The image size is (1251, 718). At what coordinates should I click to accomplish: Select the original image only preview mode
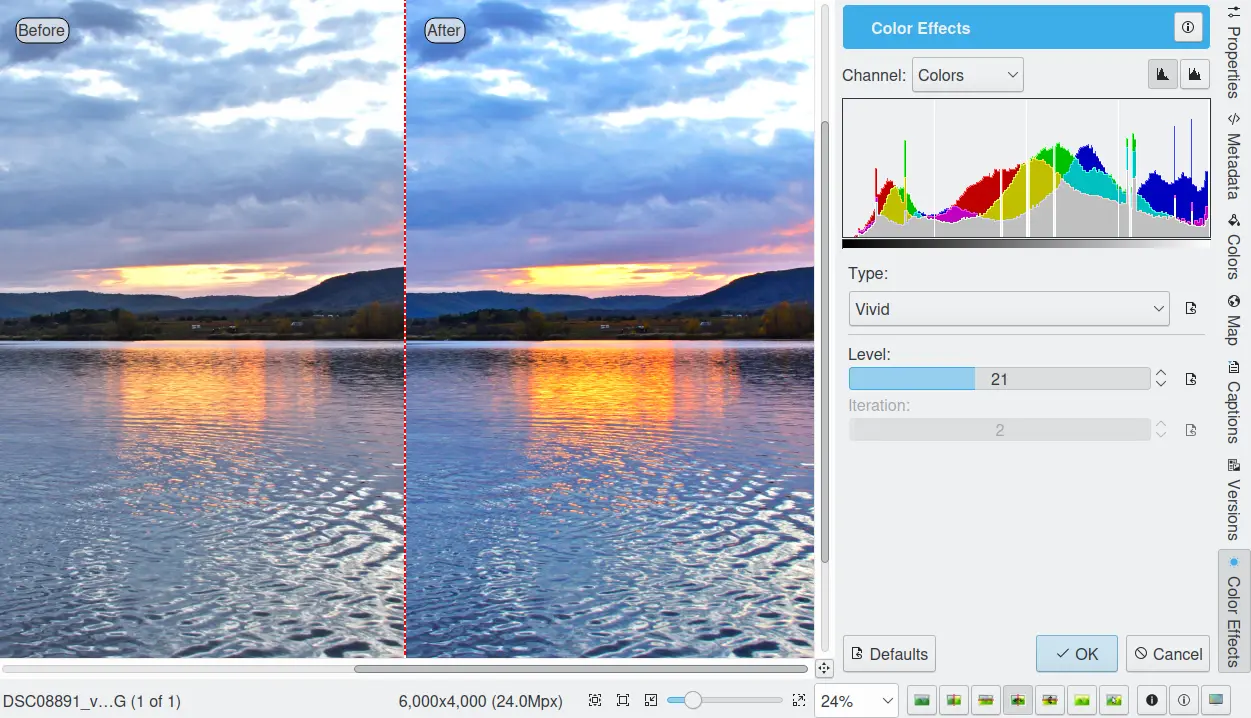922,701
